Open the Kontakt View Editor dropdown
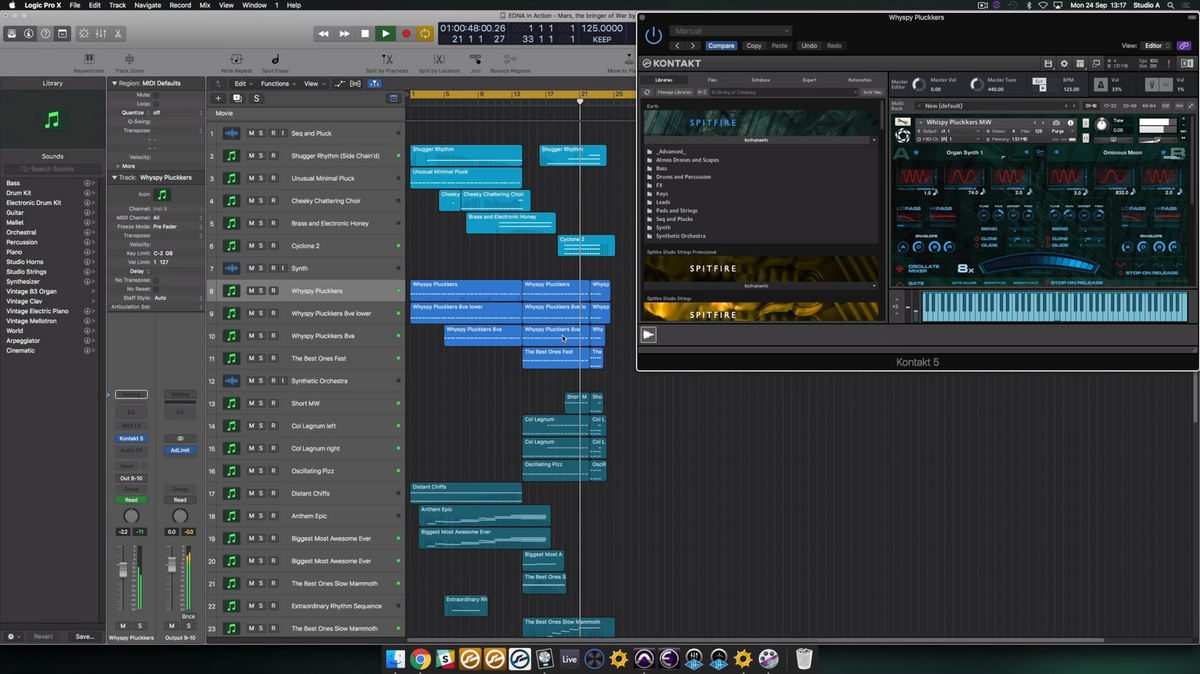 1156,46
